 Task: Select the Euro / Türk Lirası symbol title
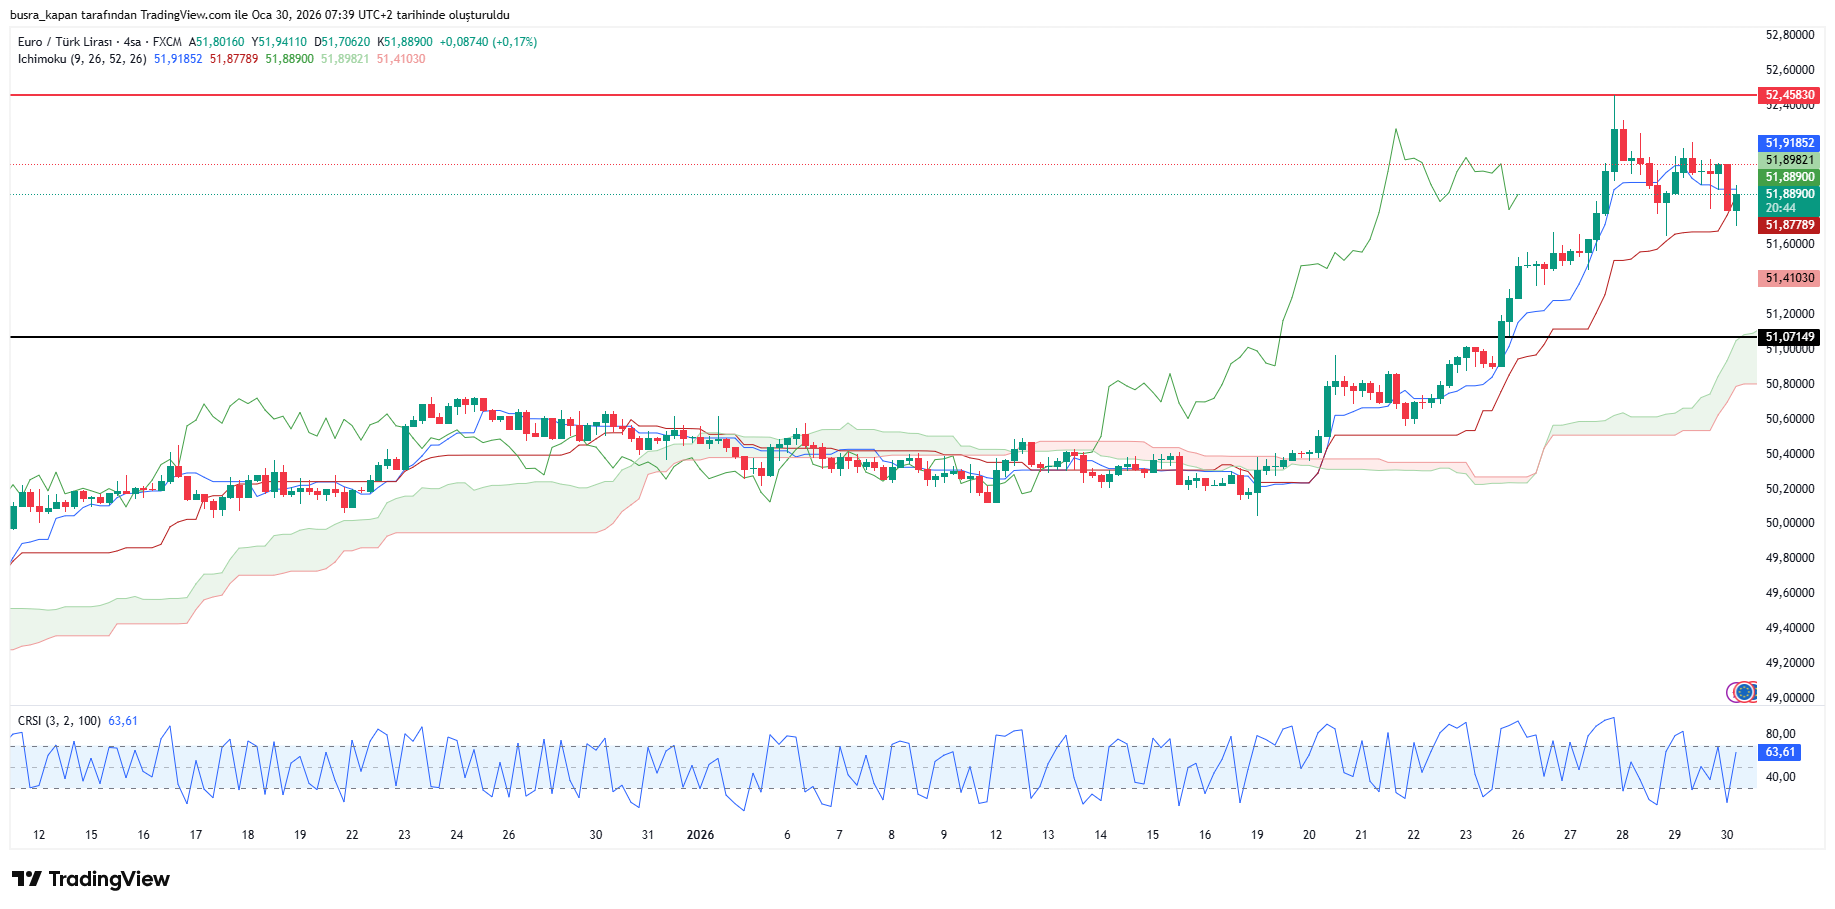point(64,42)
